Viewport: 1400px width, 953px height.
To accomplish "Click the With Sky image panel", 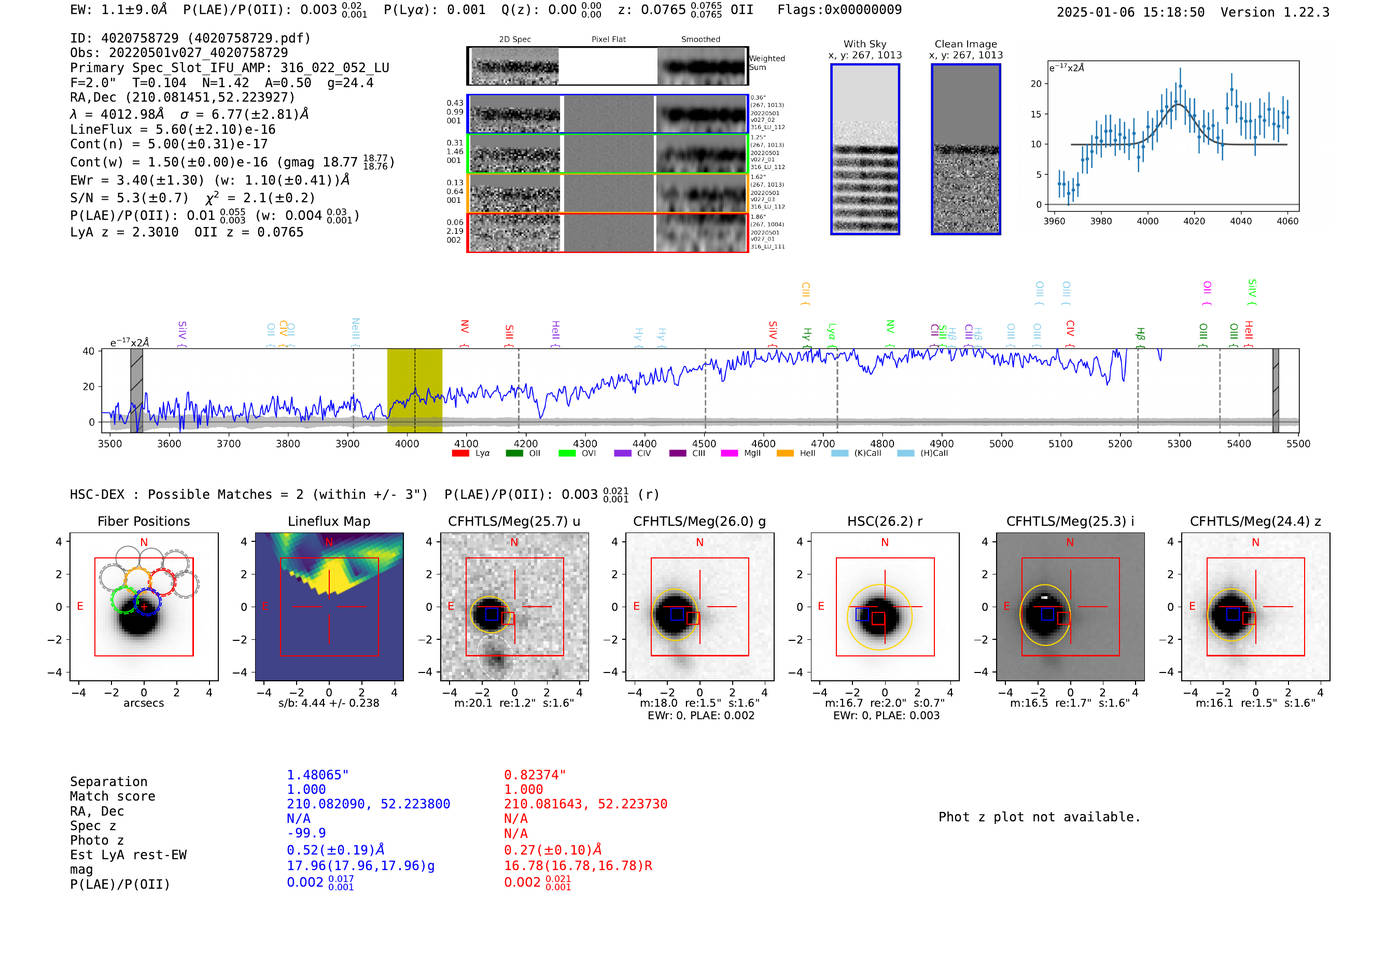I will [865, 149].
